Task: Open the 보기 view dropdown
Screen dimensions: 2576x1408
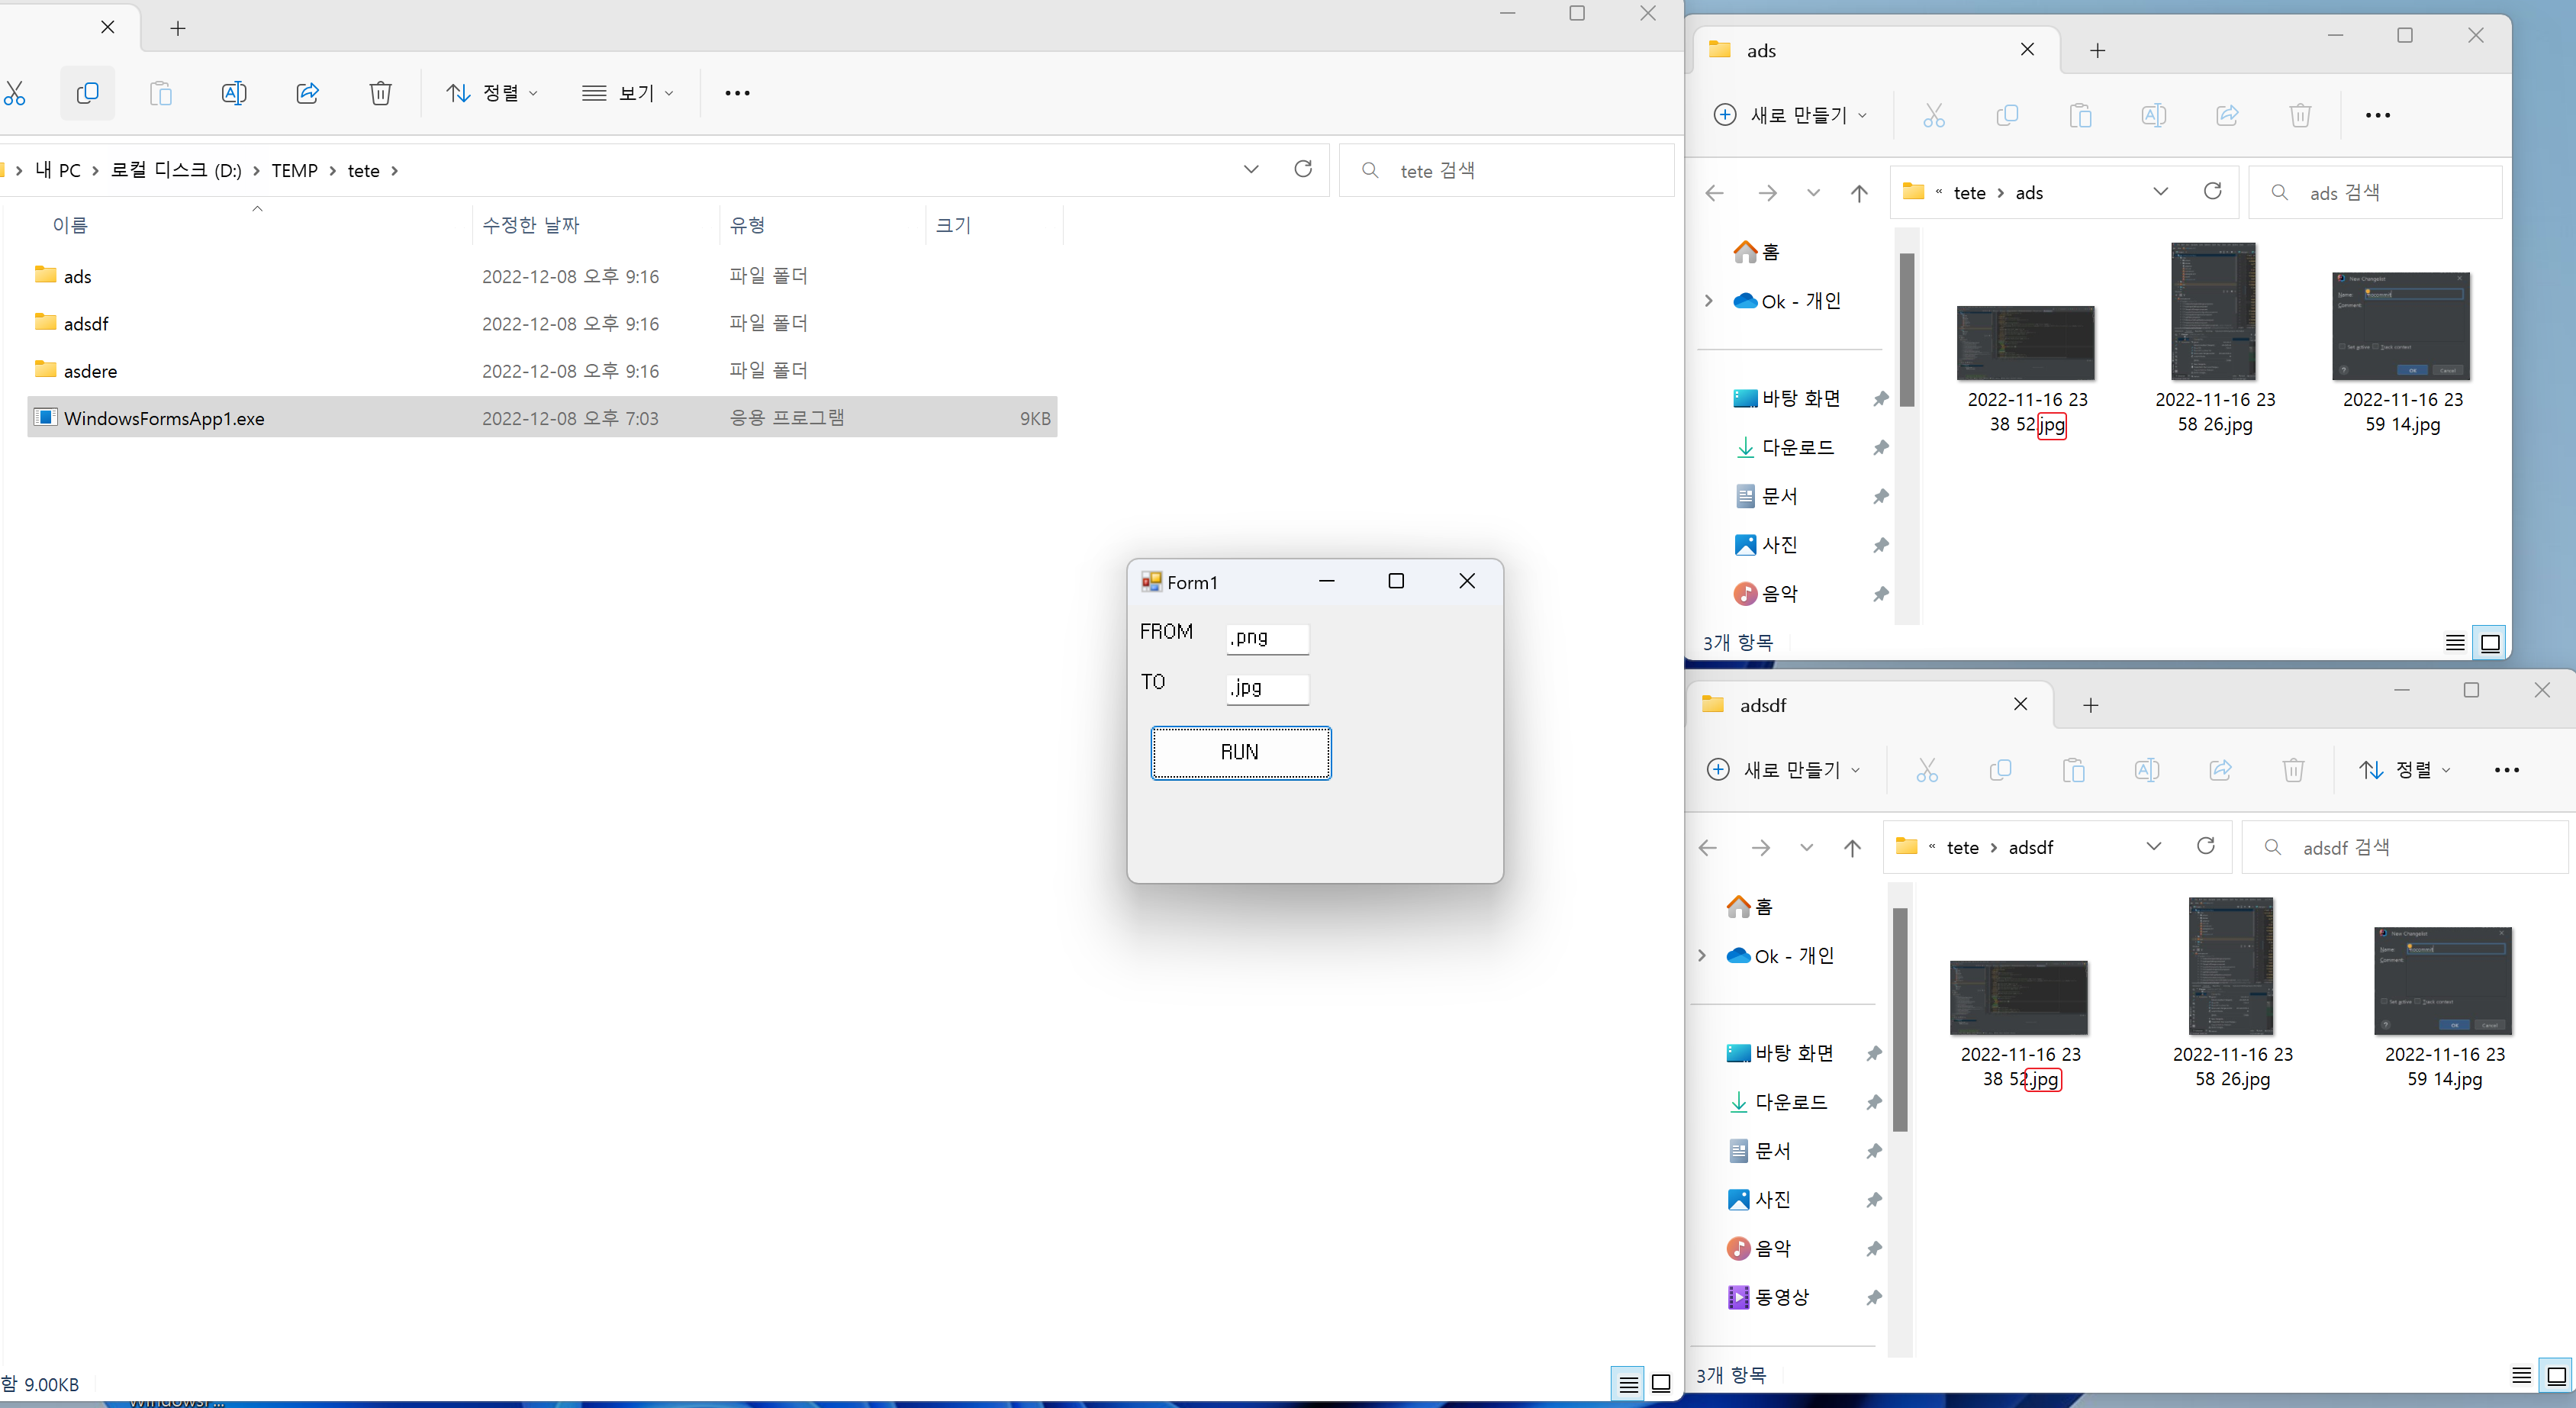Action: tap(628, 93)
